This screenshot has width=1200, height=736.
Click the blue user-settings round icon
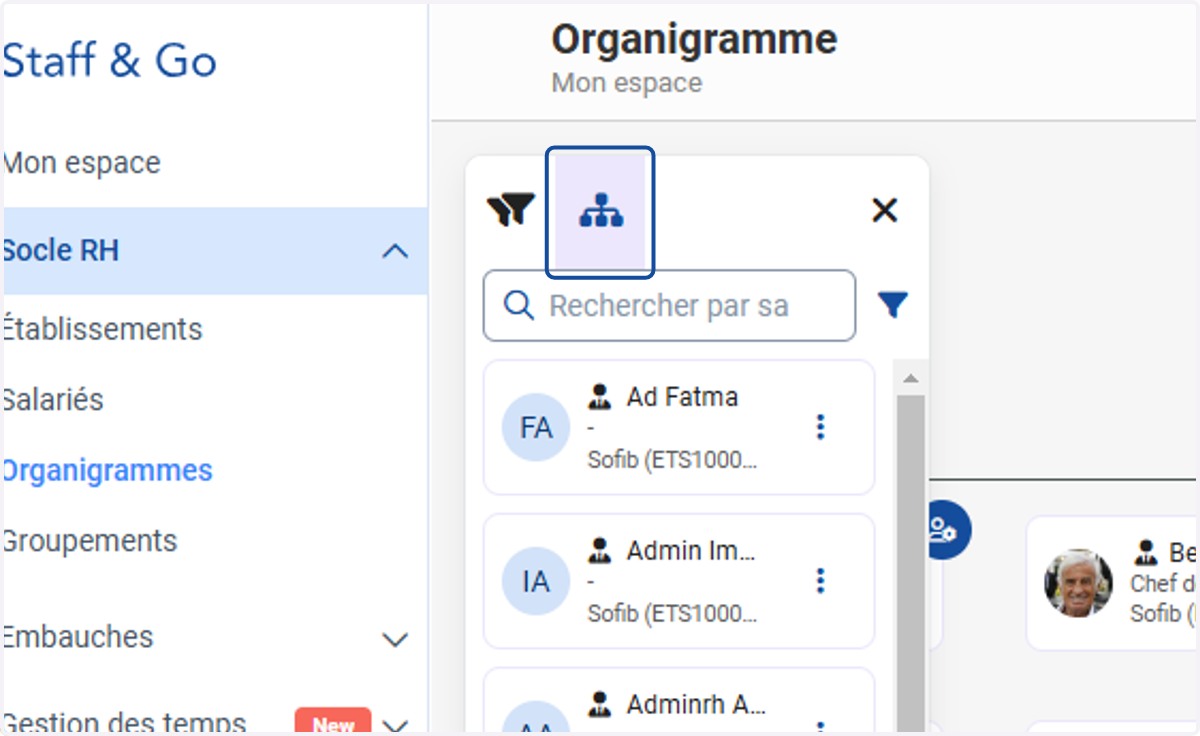943,530
